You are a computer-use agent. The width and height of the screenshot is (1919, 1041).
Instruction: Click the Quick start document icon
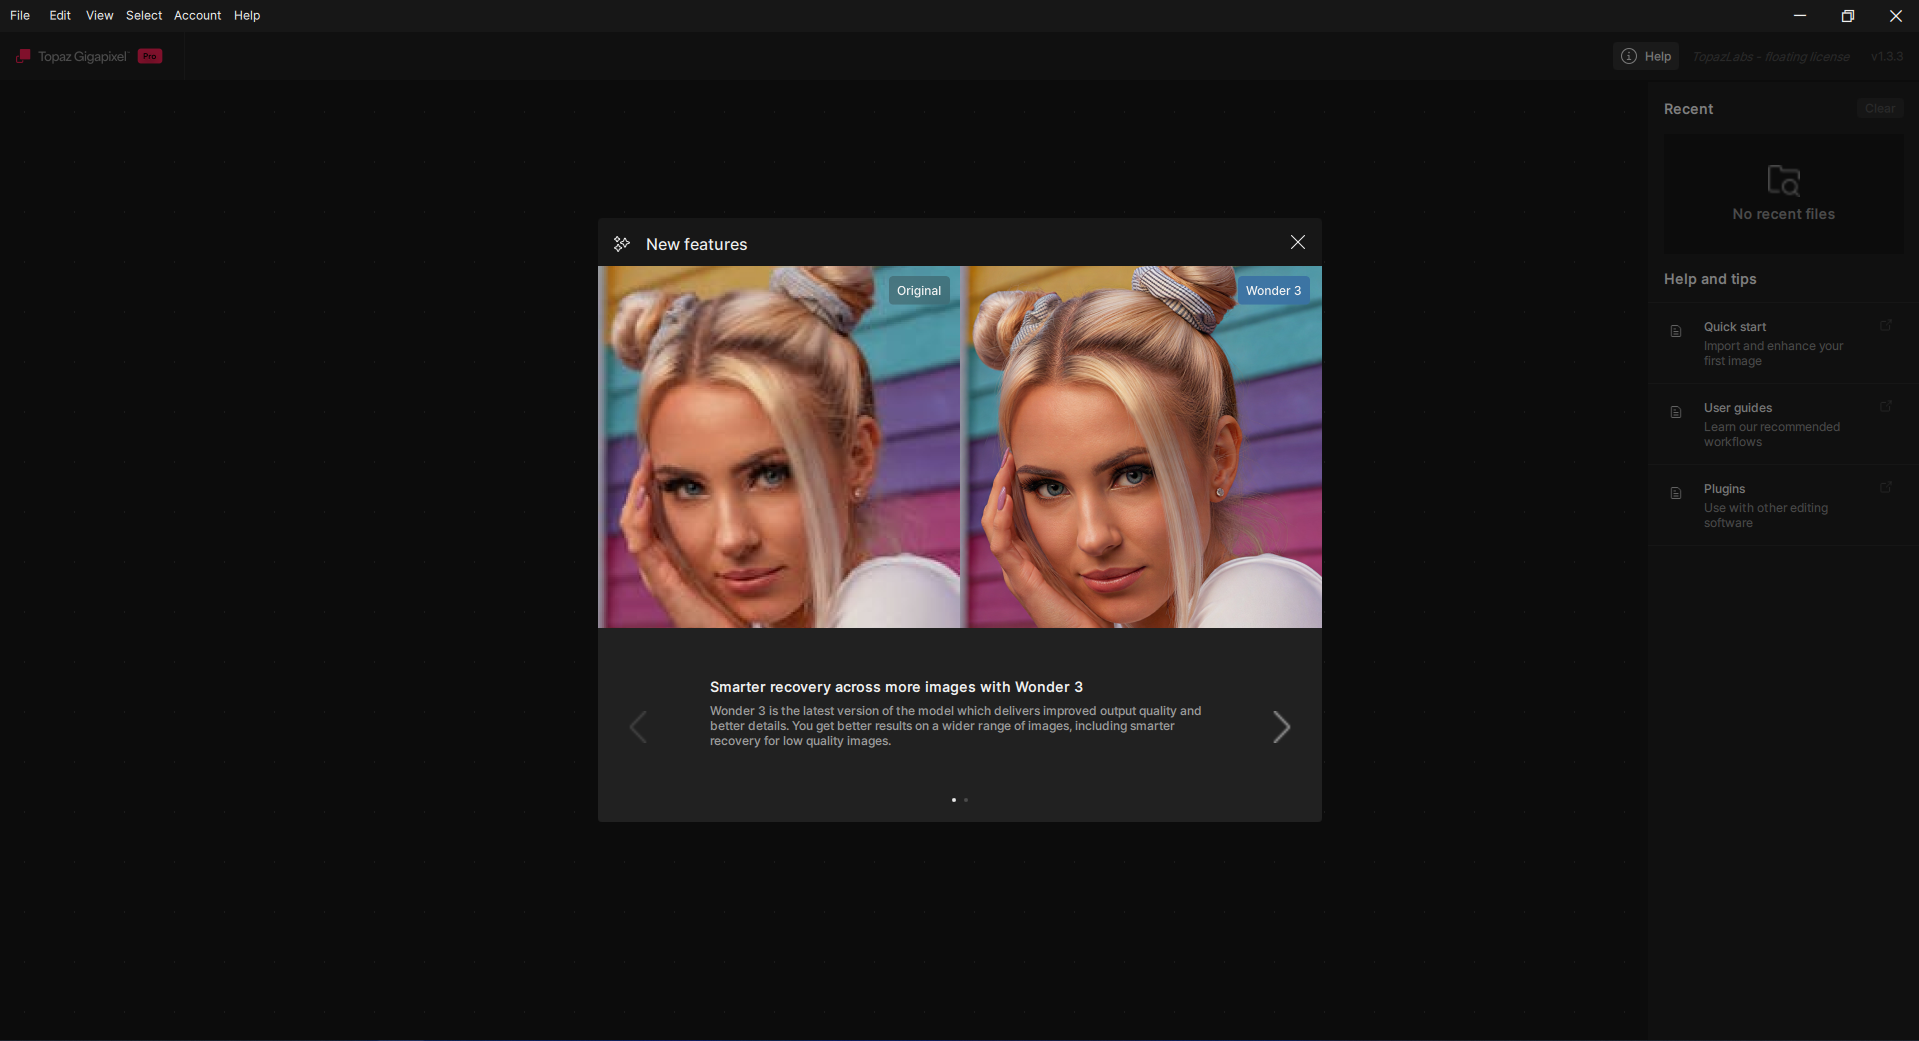1676,331
